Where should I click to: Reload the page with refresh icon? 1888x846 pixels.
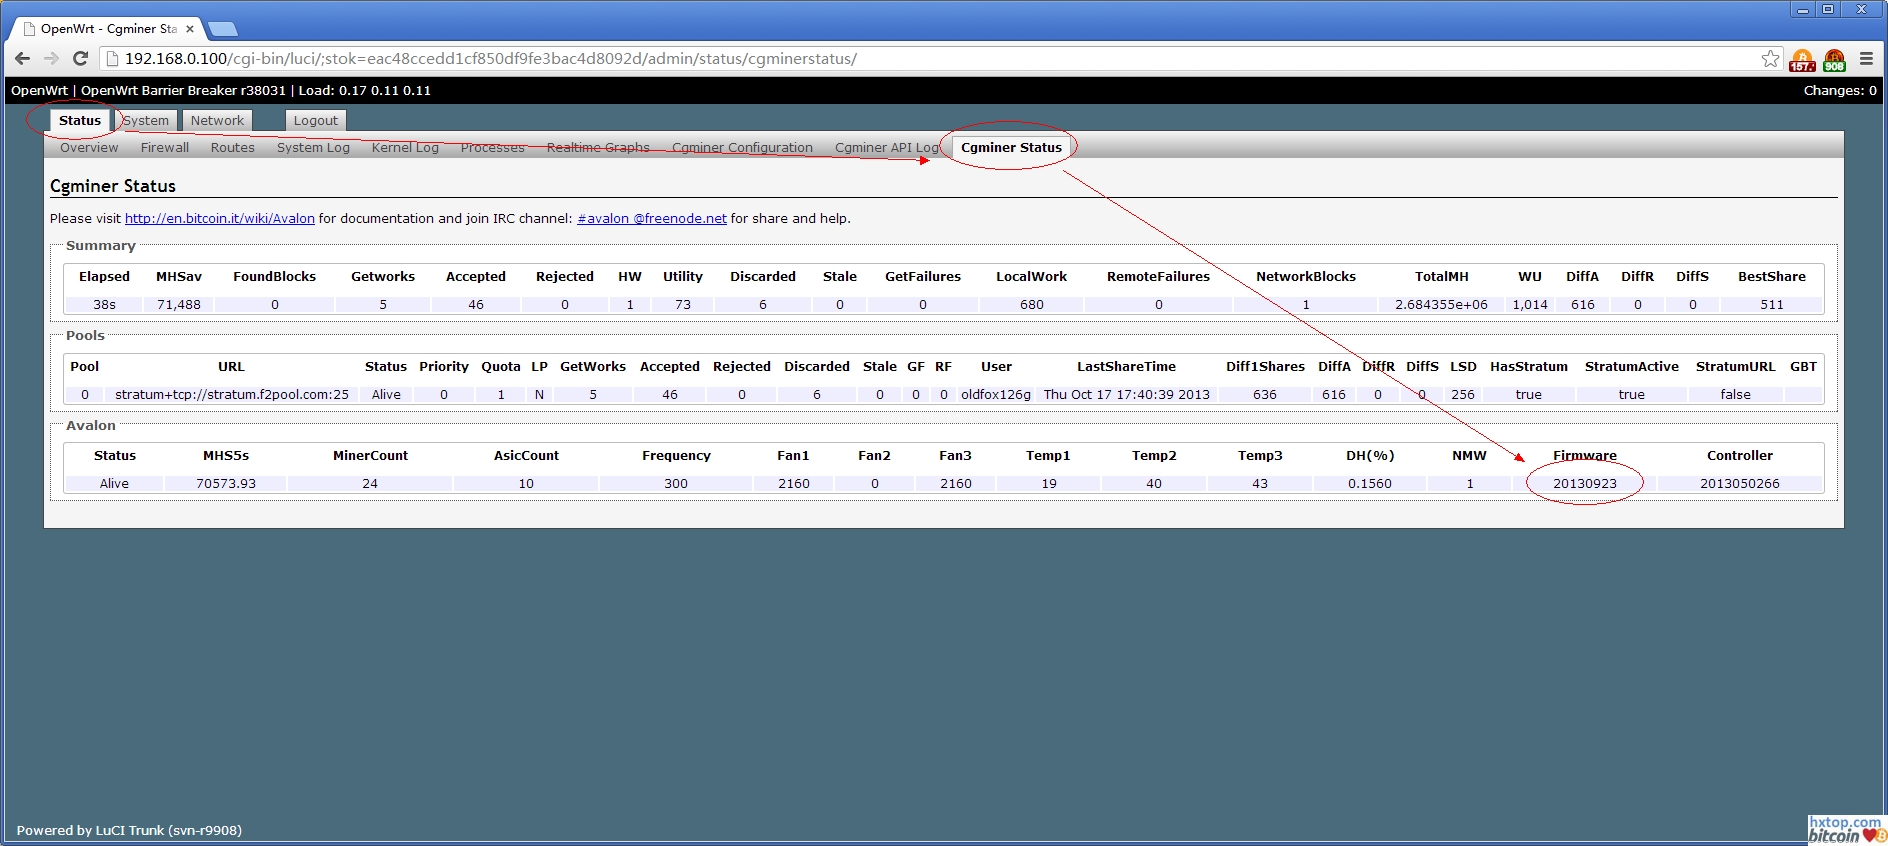pyautogui.click(x=81, y=59)
